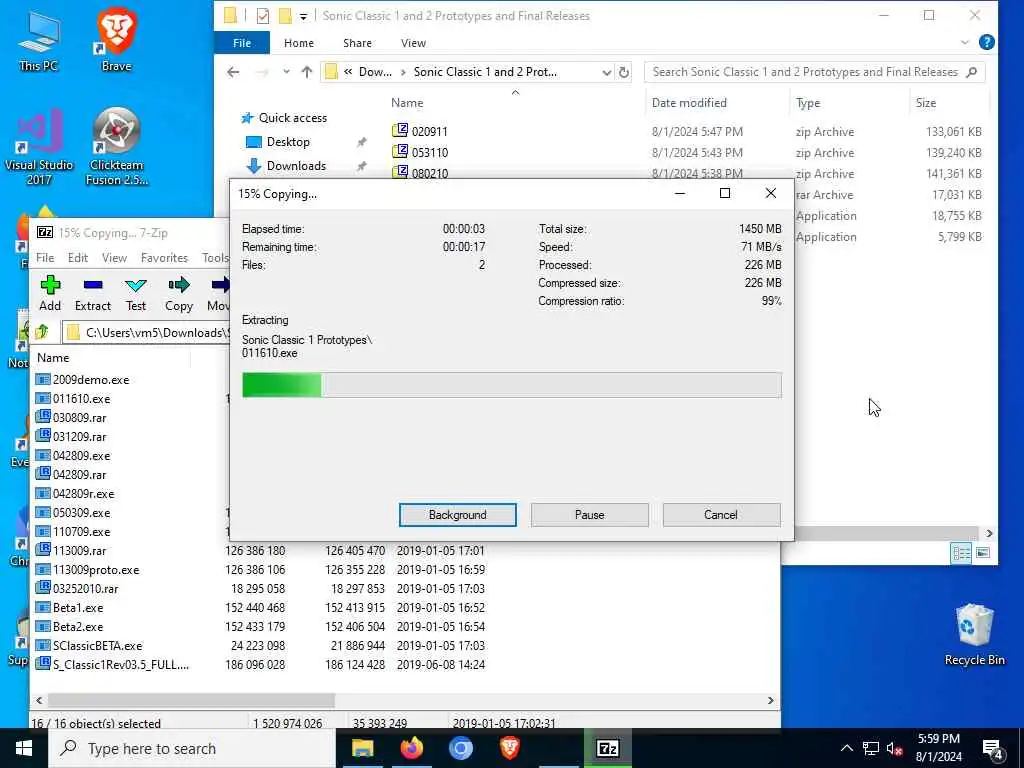
Task: Open File Explorer from the taskbar
Action: [x=362, y=748]
